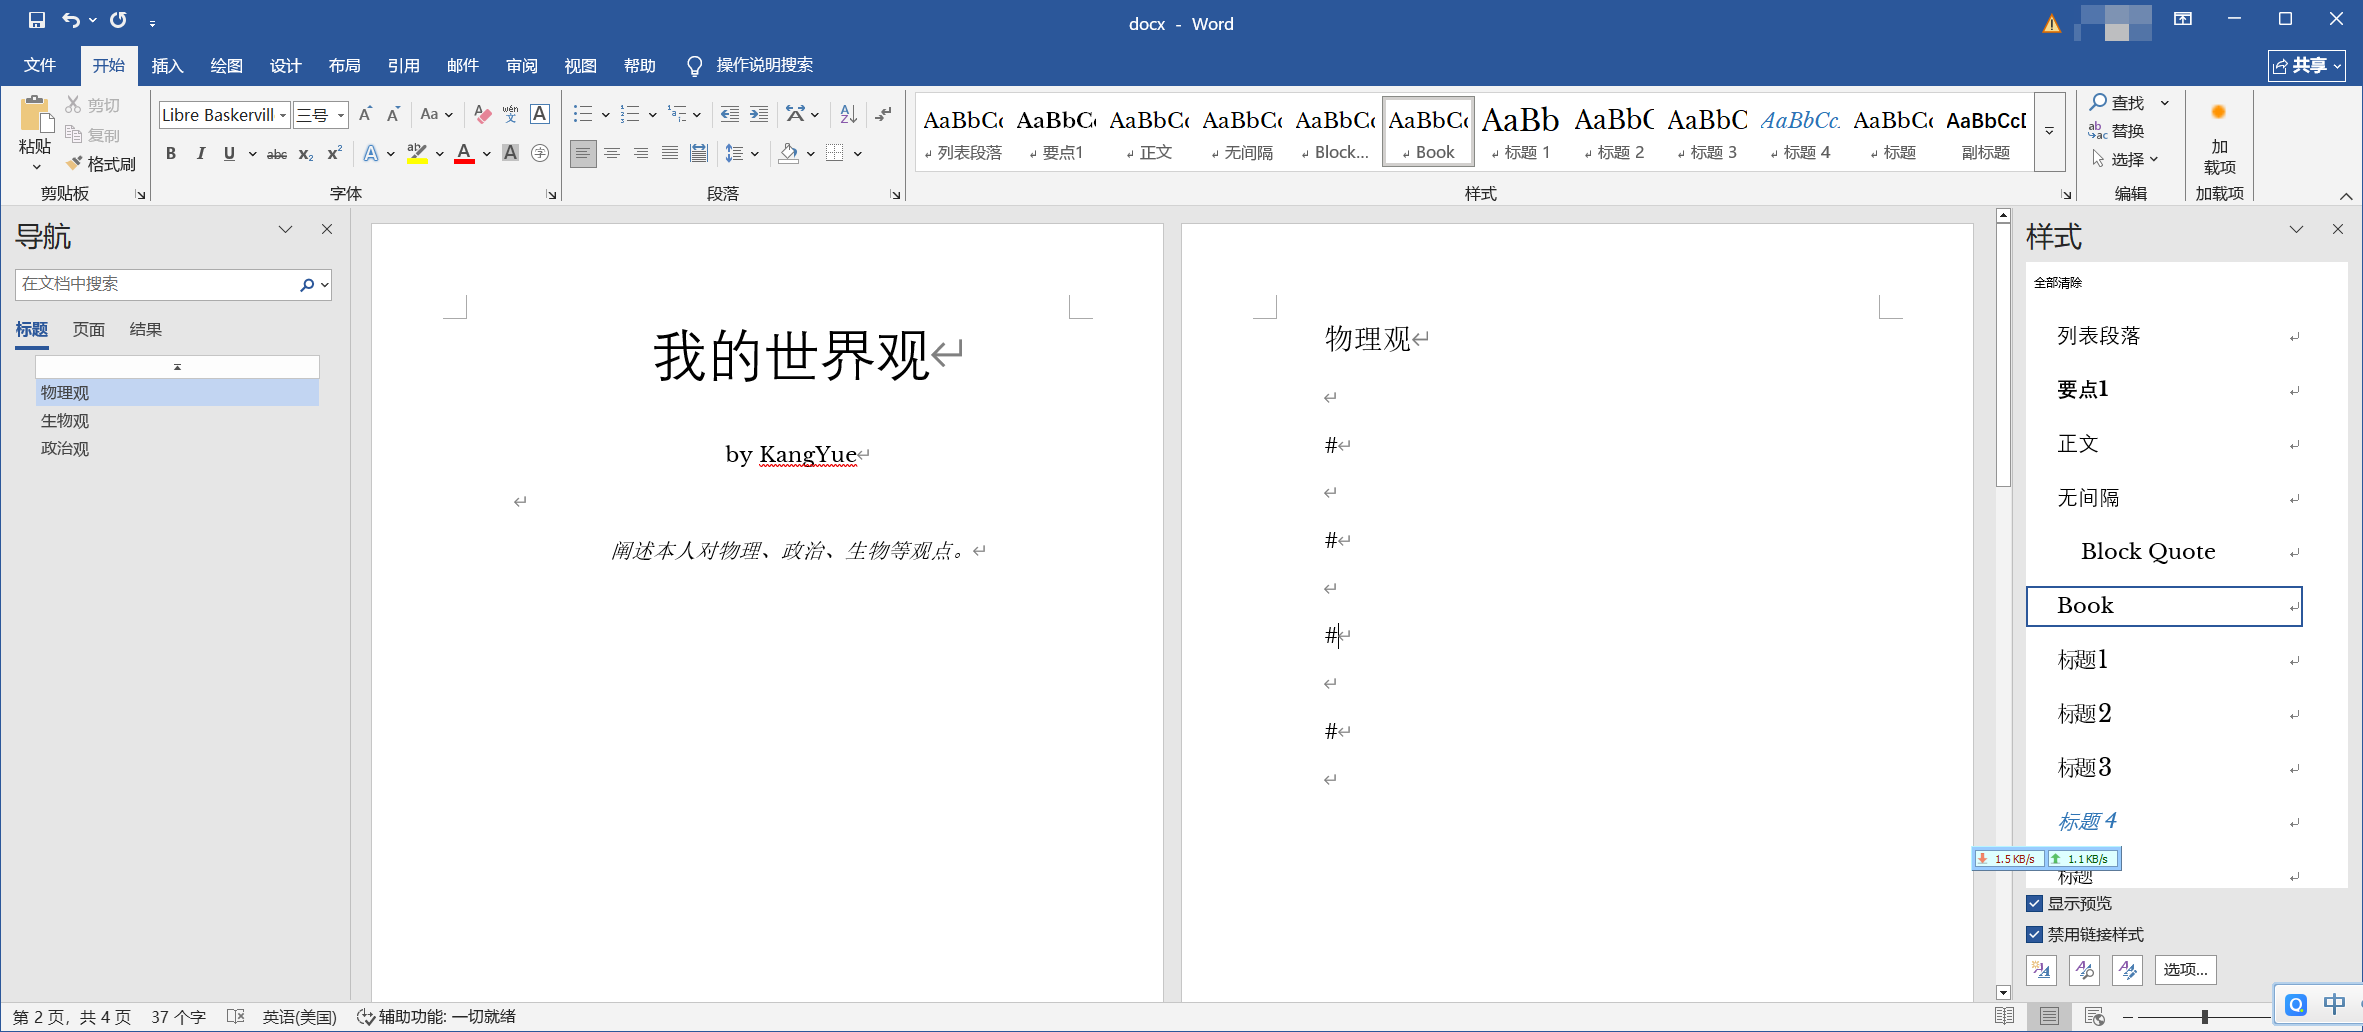Increase paragraph indent
The image size is (2363, 1032).
coord(759,115)
